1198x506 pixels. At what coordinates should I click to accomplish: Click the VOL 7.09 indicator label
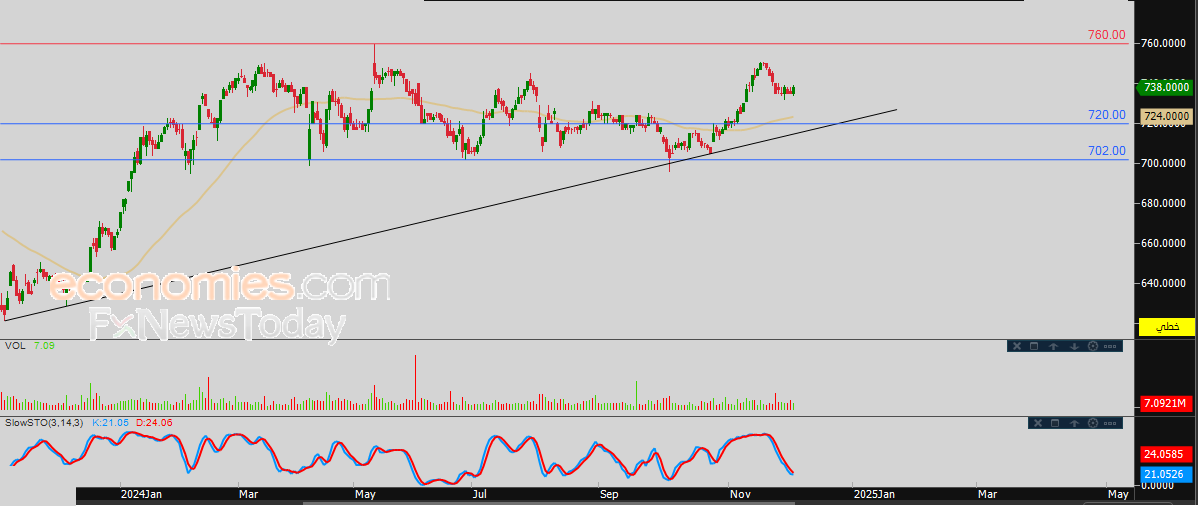30,346
